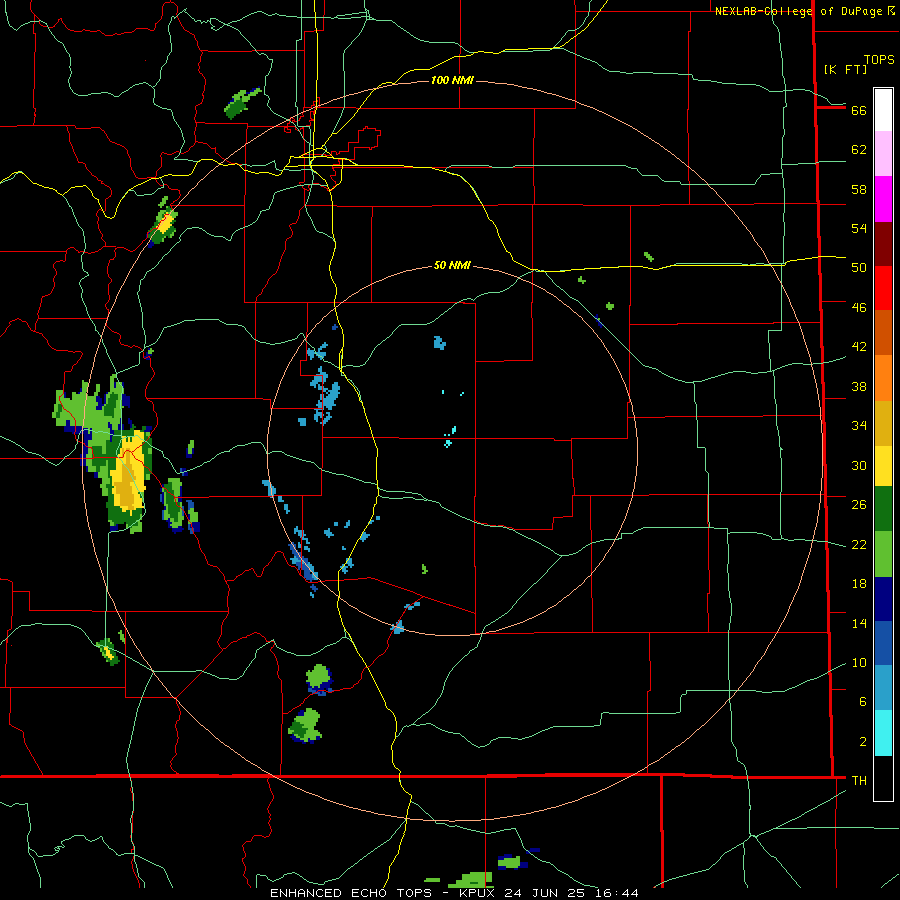The height and width of the screenshot is (900, 900).
Task: Click the "58" legend value
Action: (859, 189)
